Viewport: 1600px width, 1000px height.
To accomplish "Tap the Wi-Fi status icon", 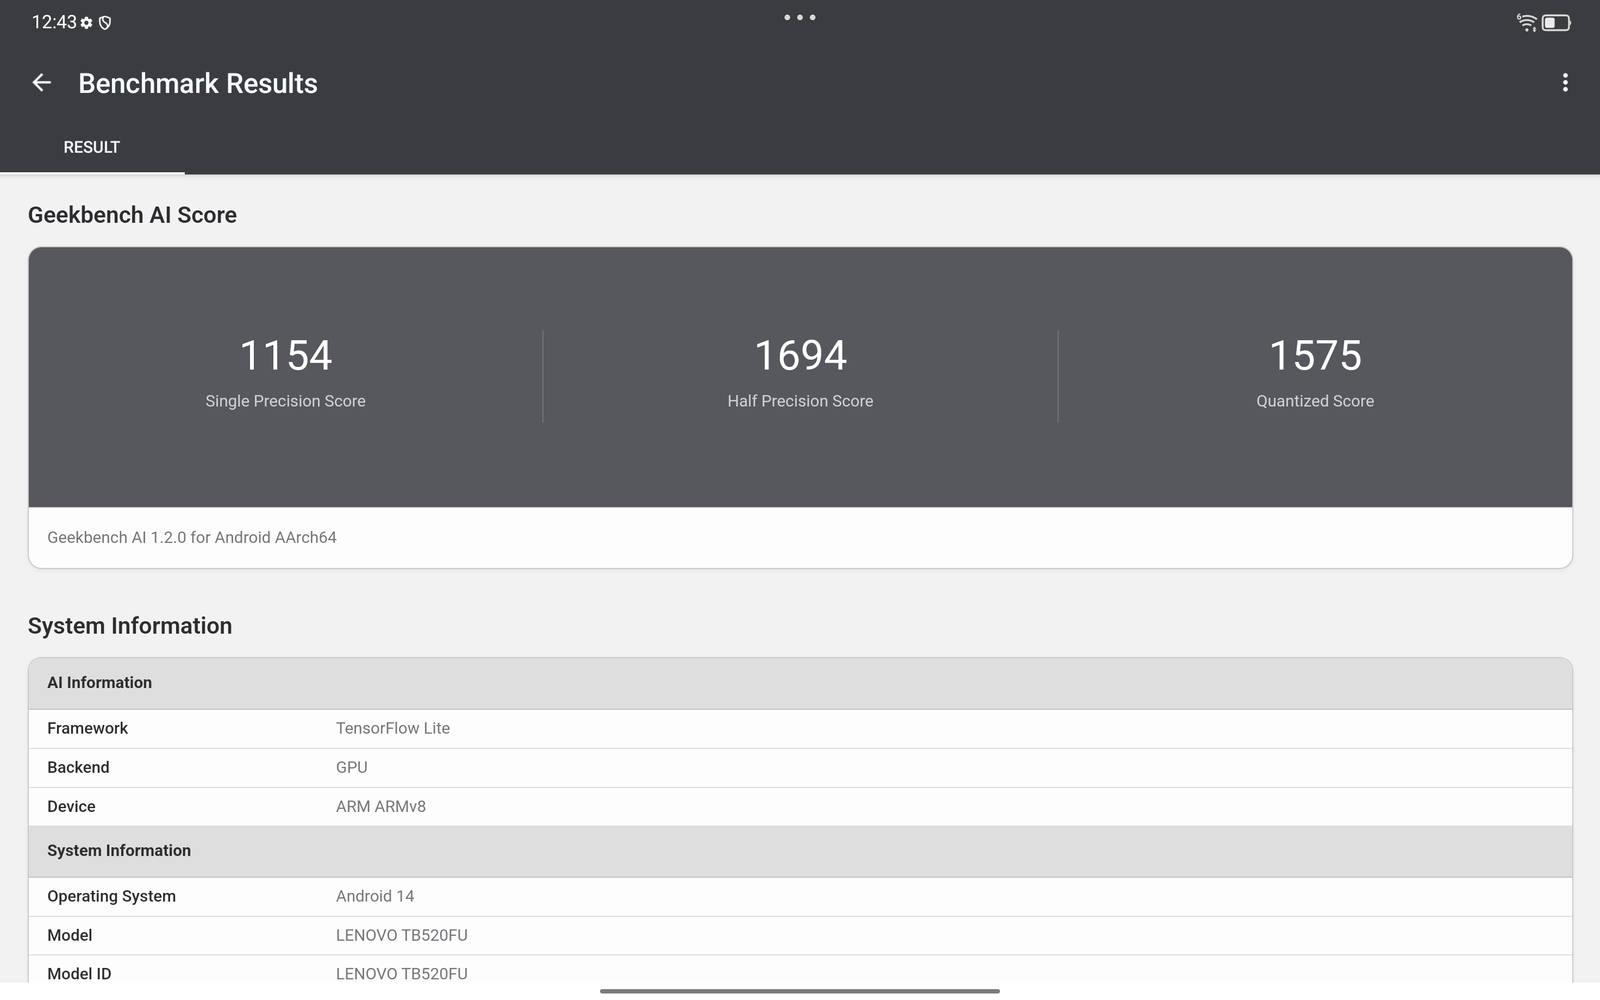I will tap(1526, 22).
